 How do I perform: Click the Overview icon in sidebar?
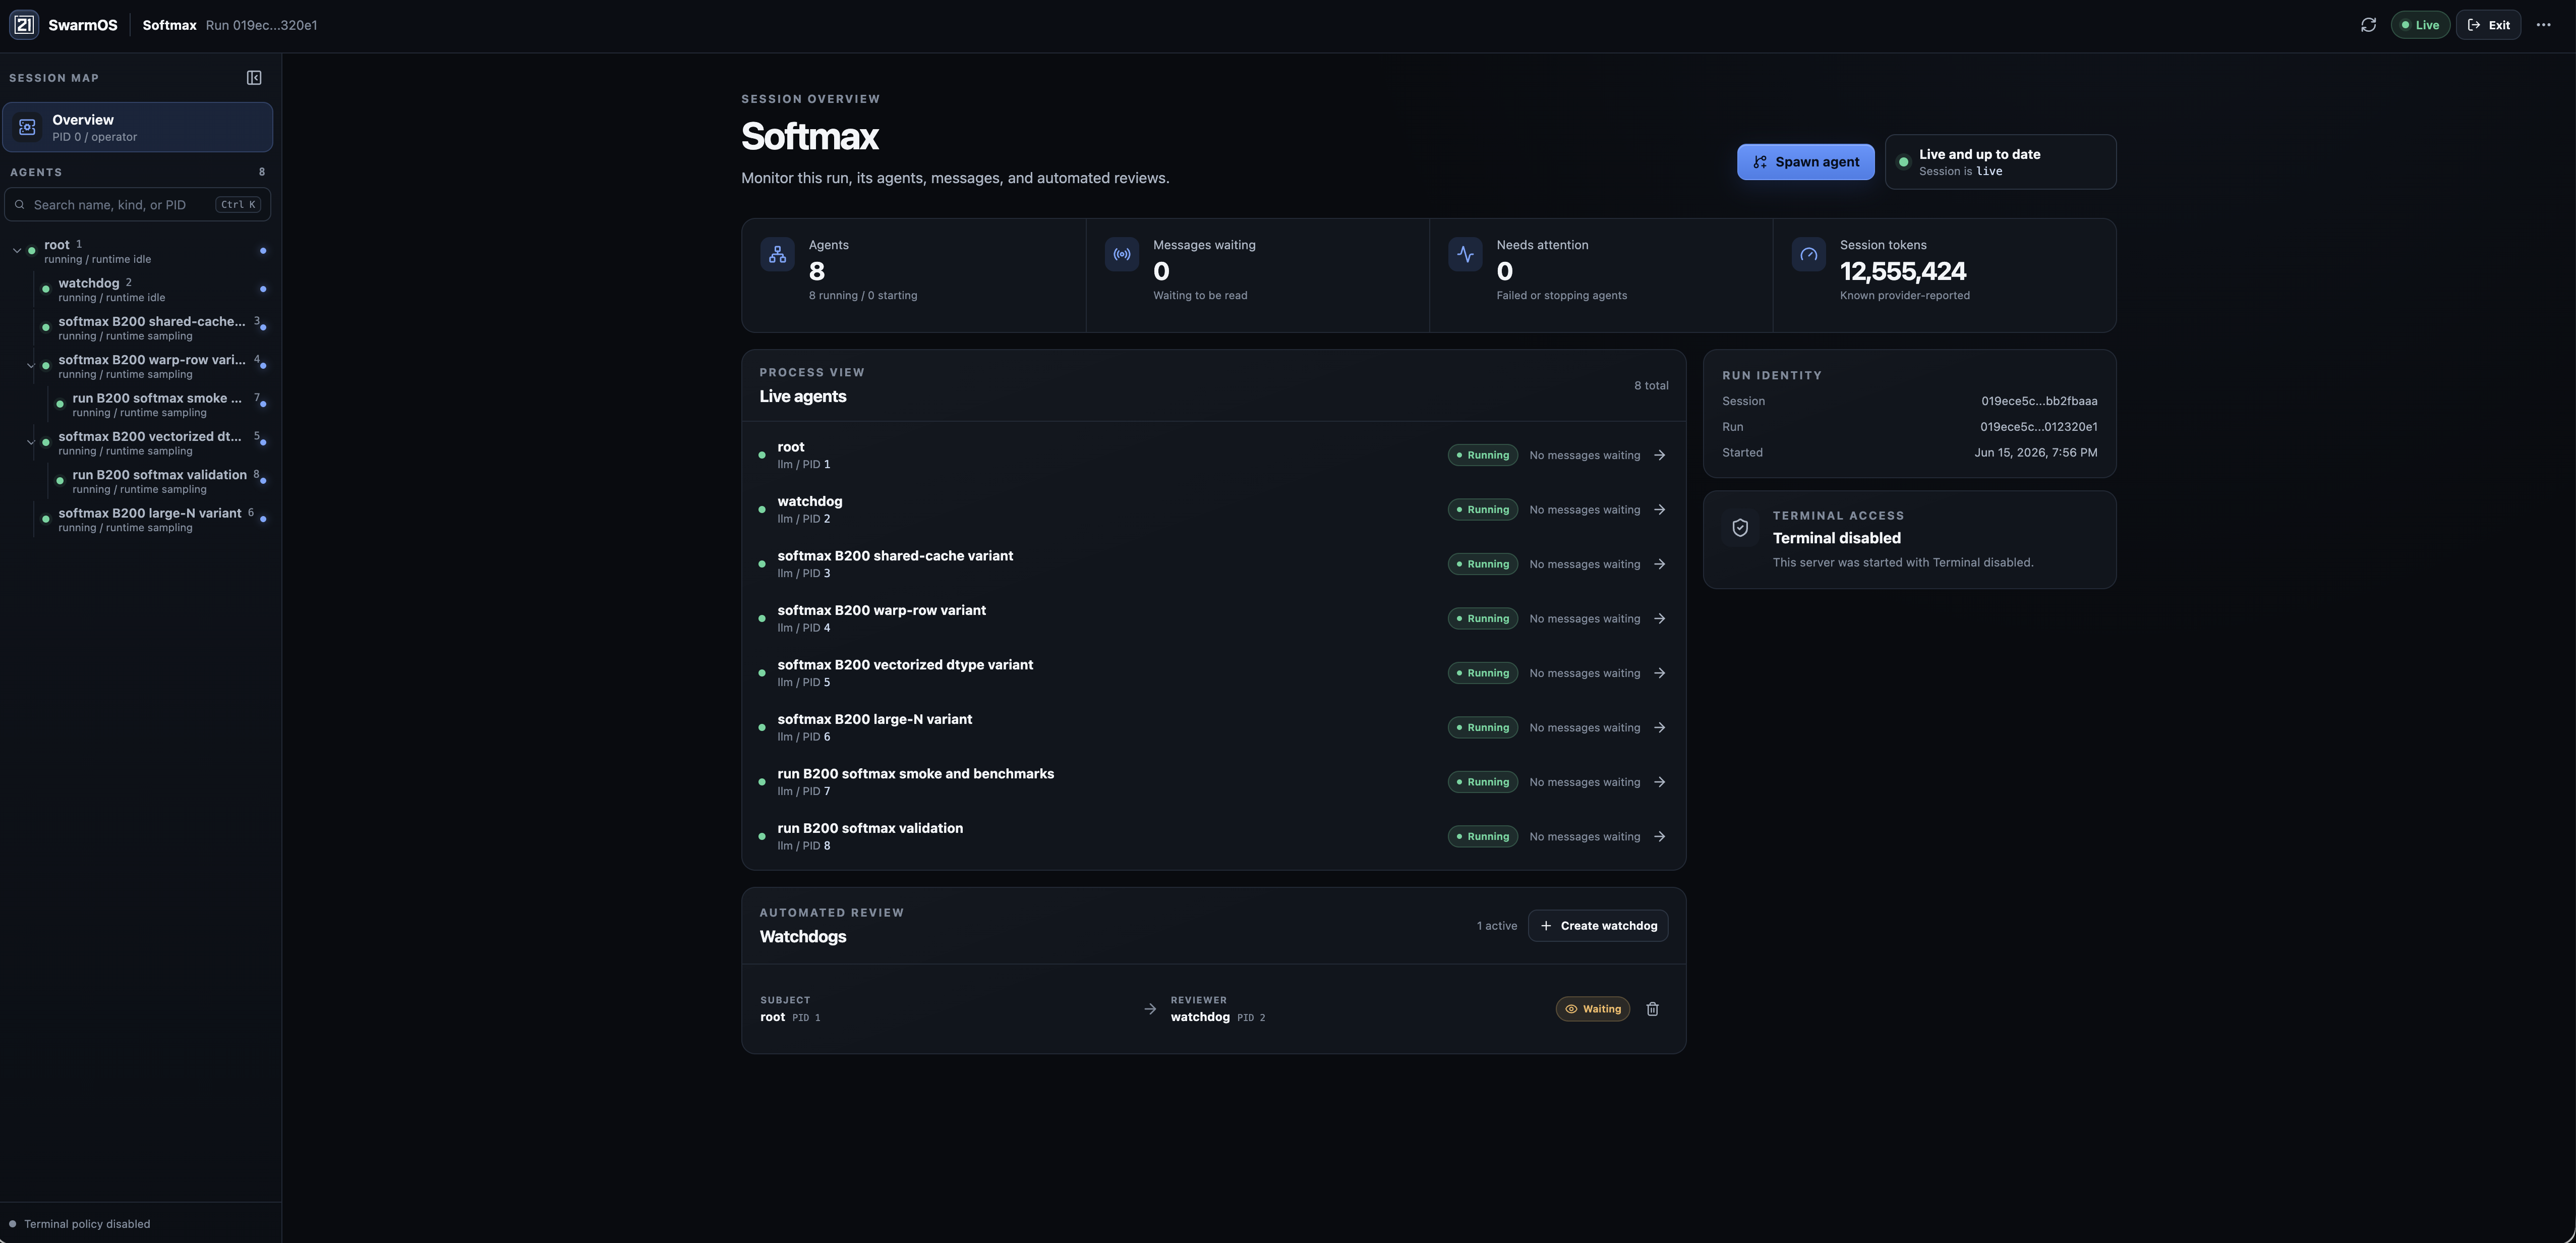pyautogui.click(x=28, y=127)
